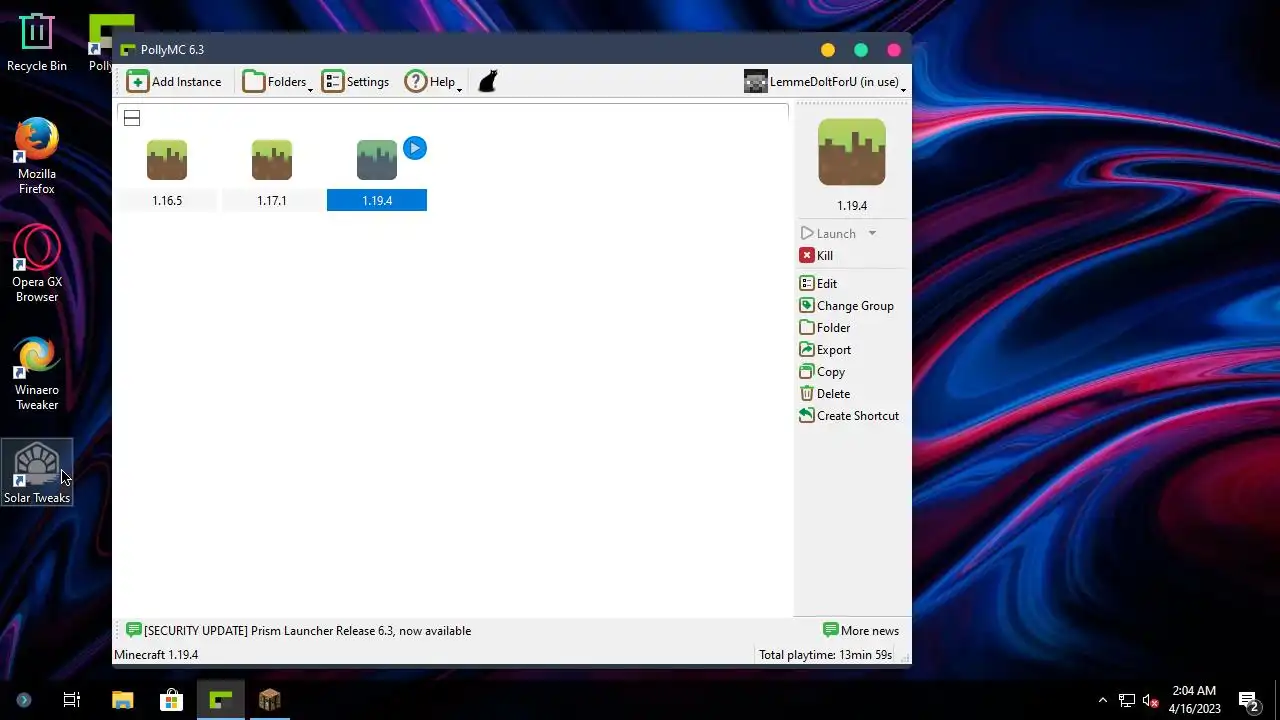1280x720 pixels.
Task: Open the instance Folder
Action: (825, 328)
